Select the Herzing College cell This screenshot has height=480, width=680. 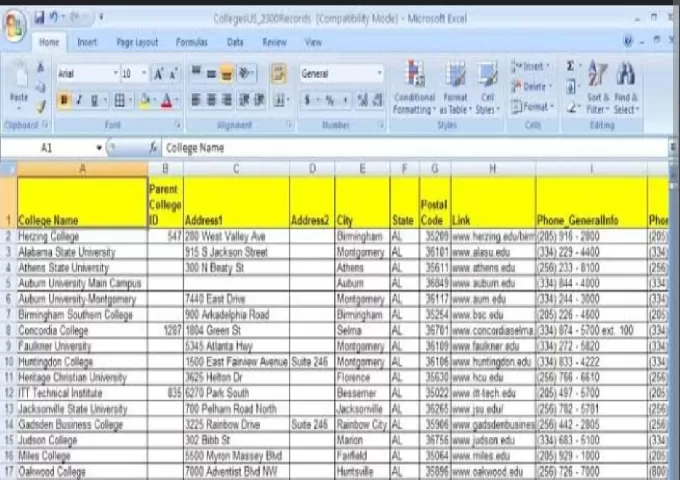tap(80, 236)
